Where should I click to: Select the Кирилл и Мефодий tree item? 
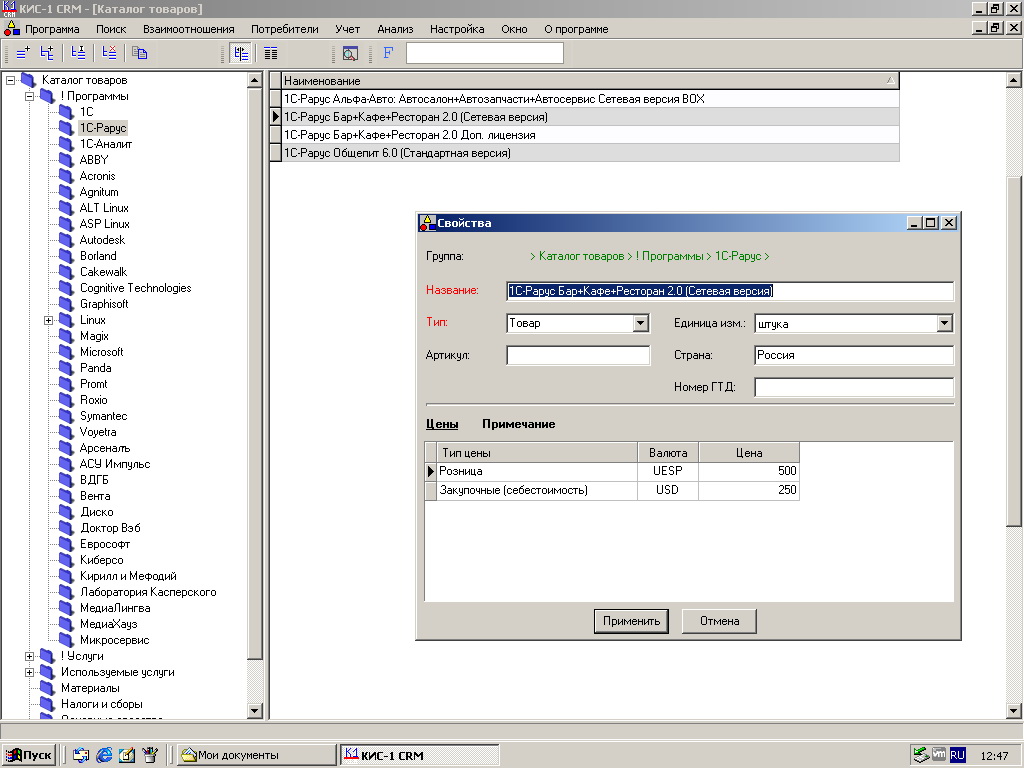click(128, 576)
